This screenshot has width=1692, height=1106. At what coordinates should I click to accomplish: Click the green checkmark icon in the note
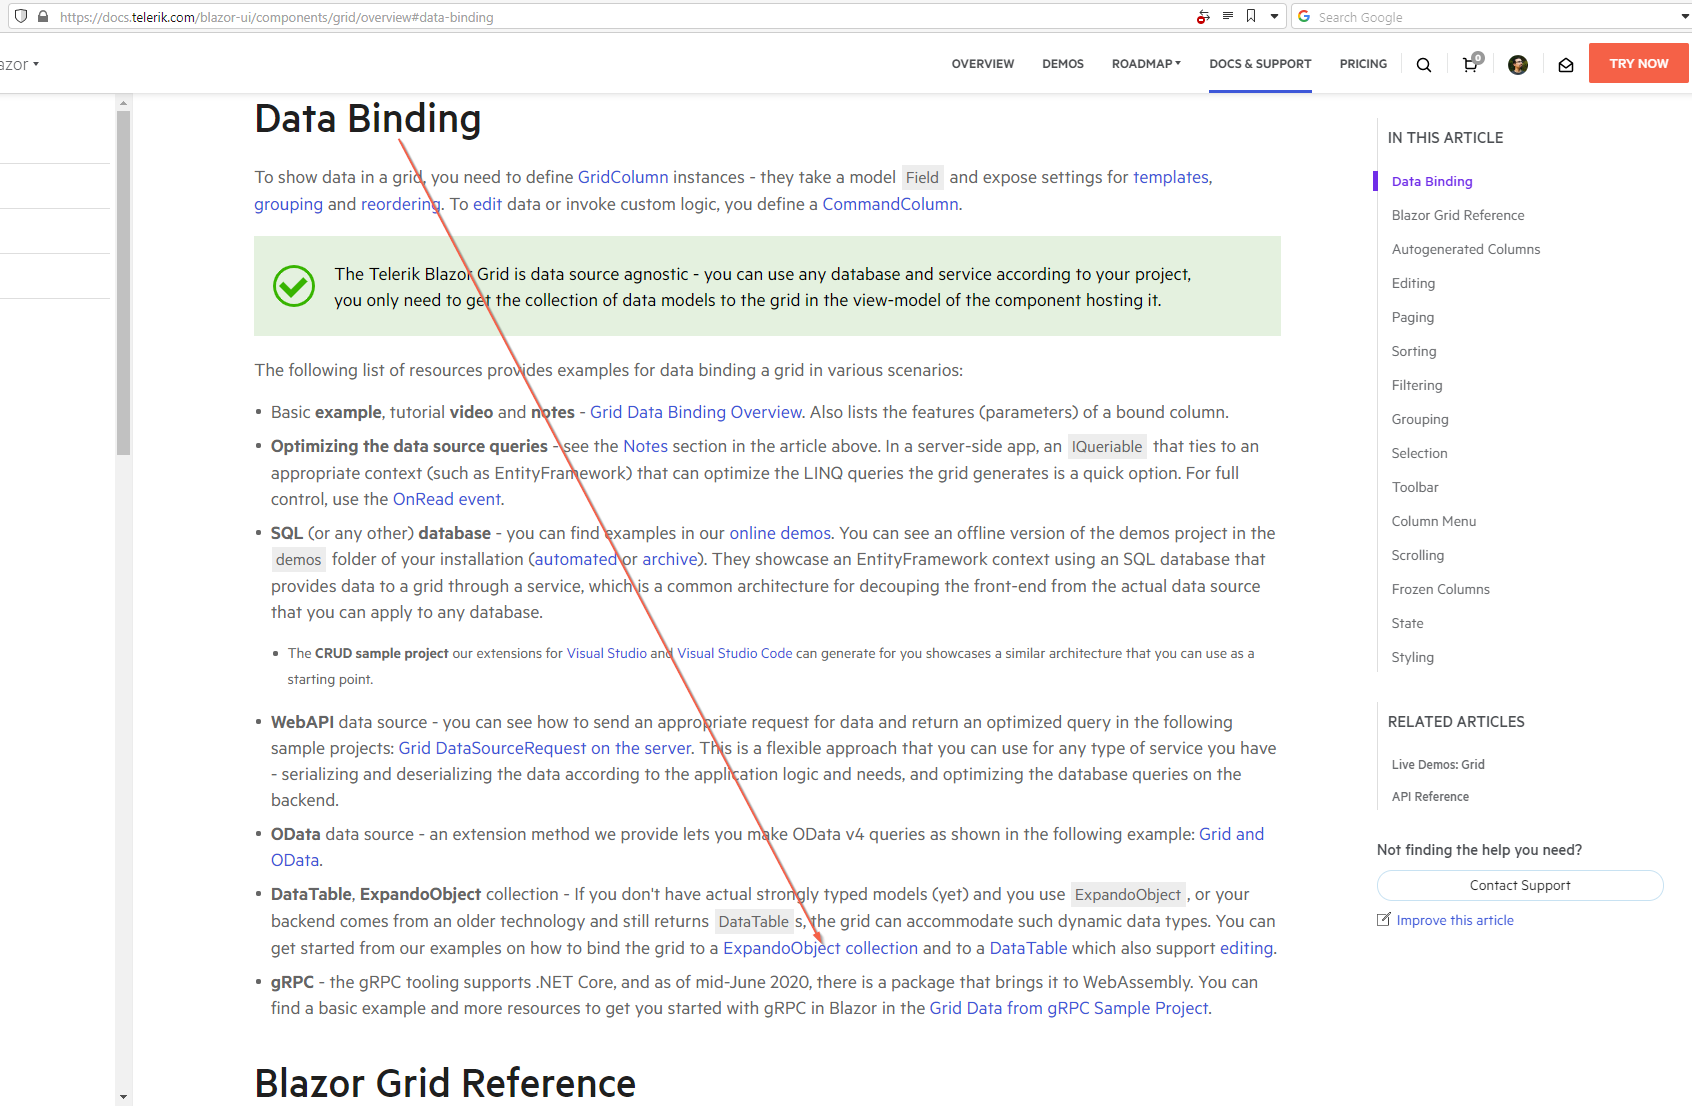pyautogui.click(x=294, y=286)
